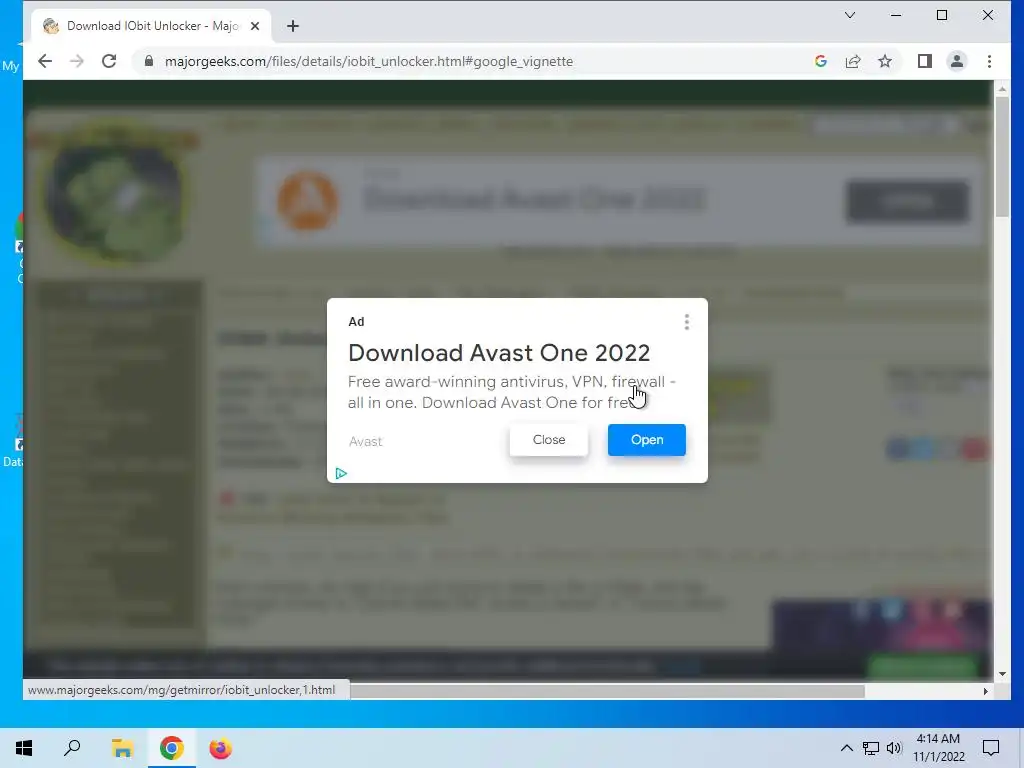Open File Explorer from taskbar
Image resolution: width=1024 pixels, height=768 pixels.
[122, 748]
